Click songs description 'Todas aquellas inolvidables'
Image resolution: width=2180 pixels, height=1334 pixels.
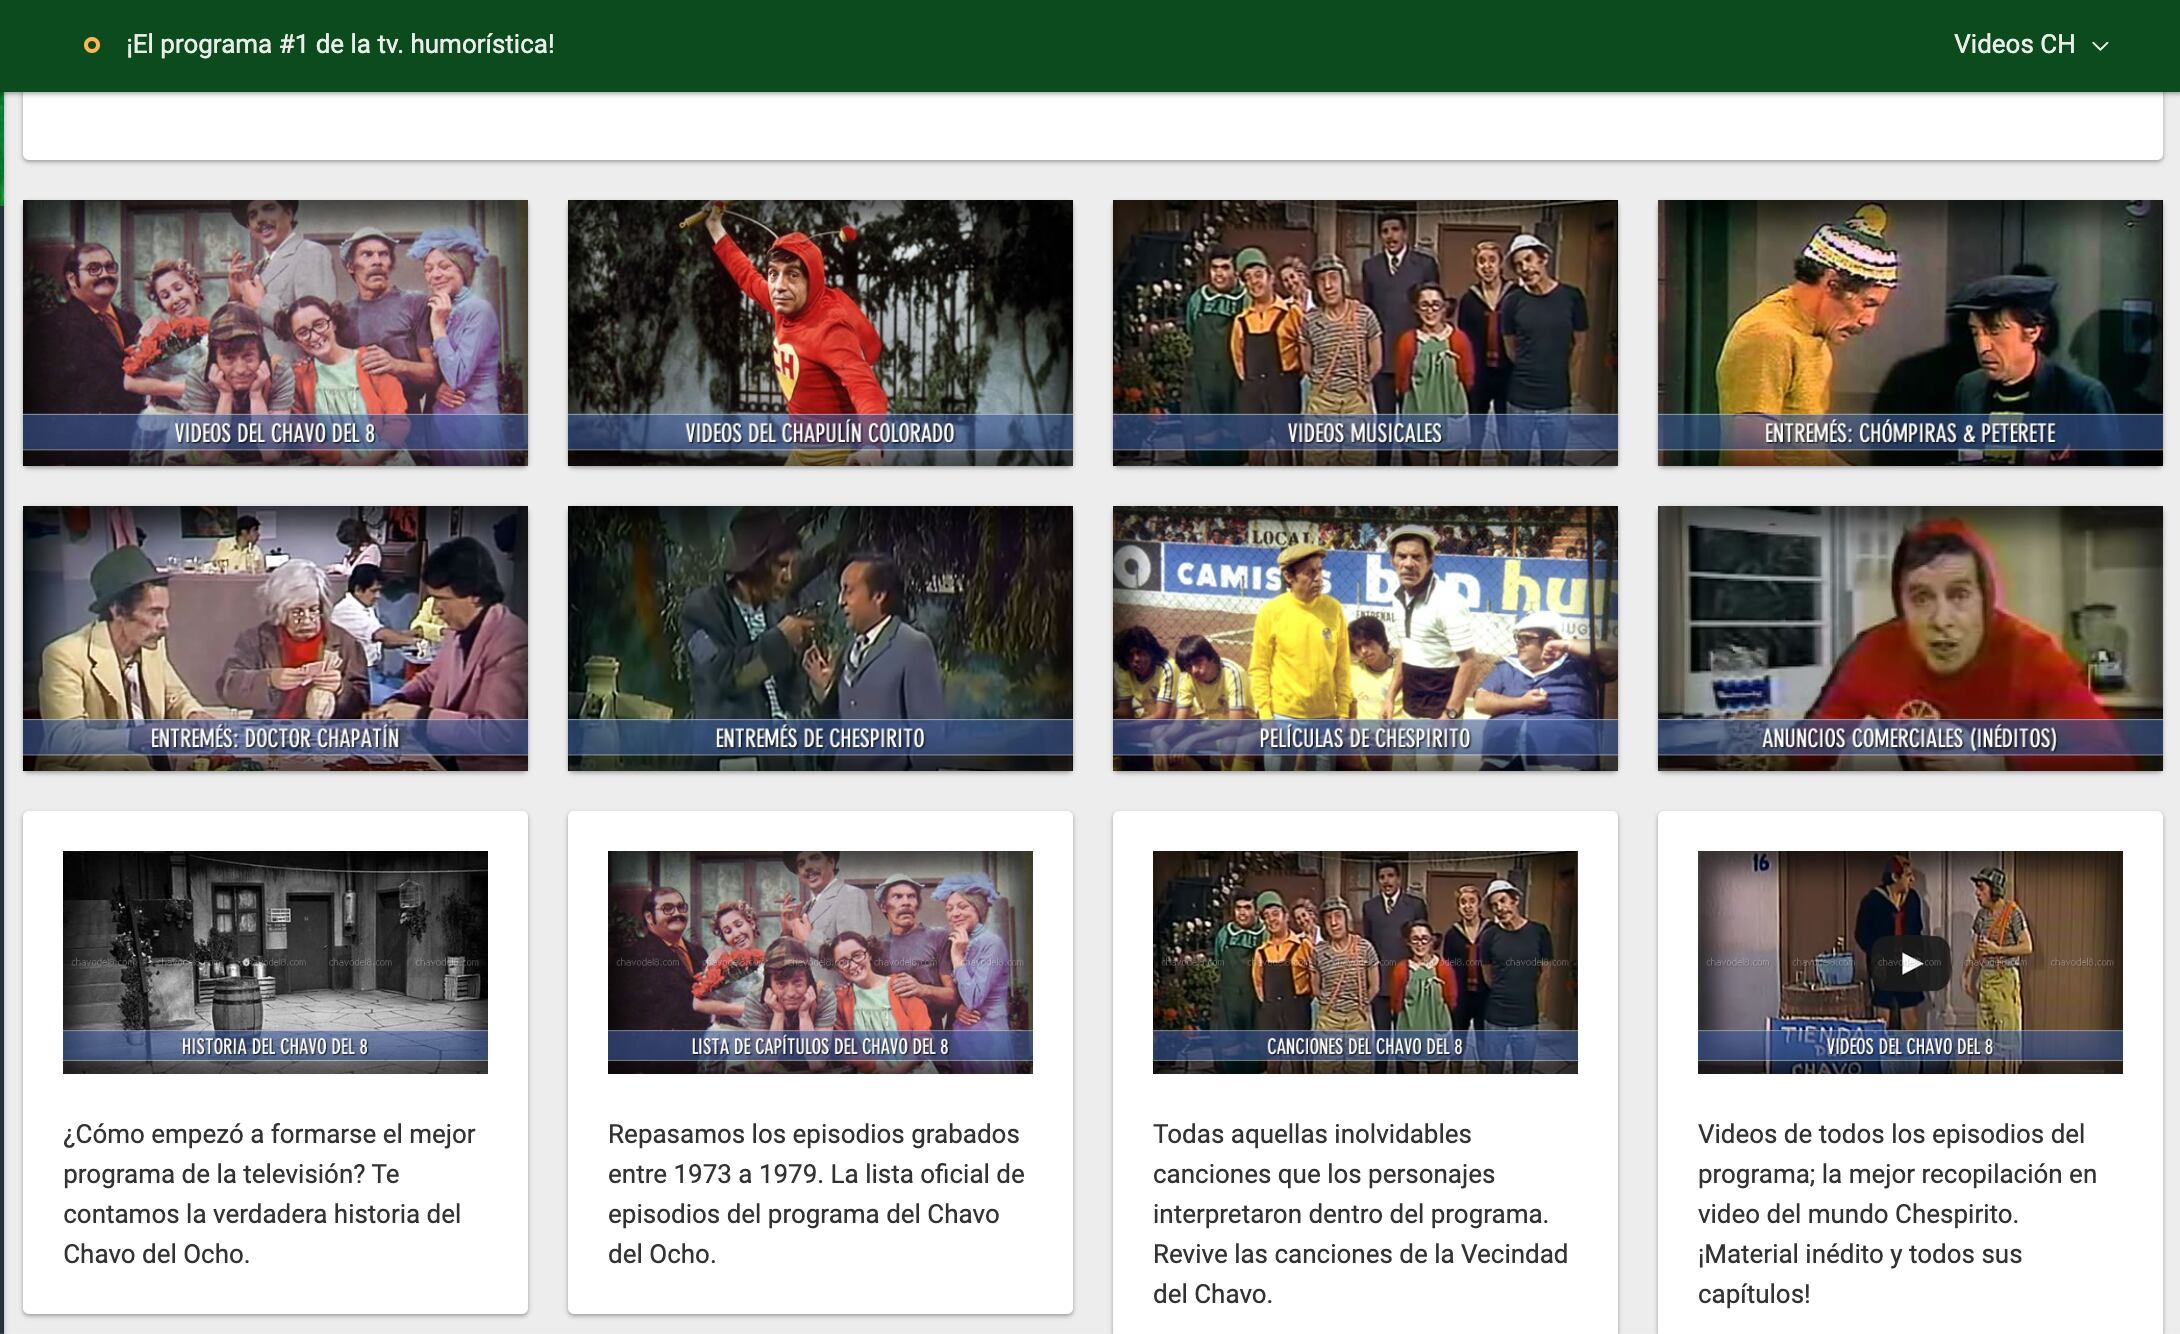tap(1360, 1213)
